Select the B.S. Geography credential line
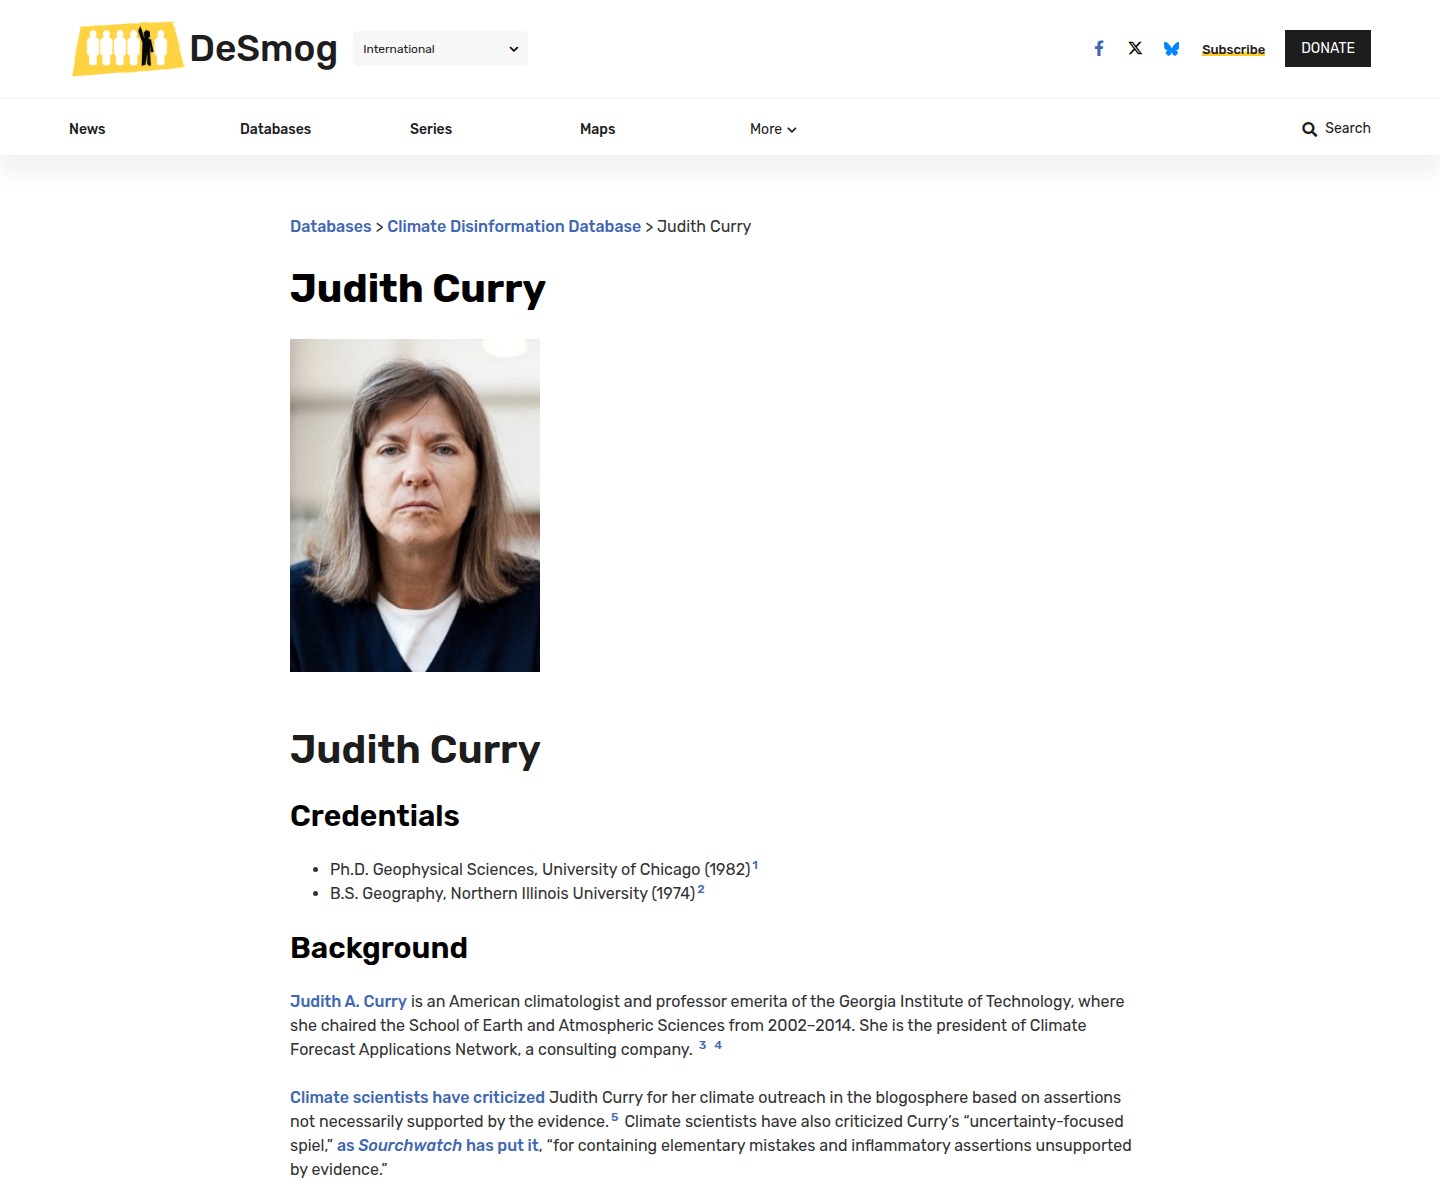This screenshot has height=1200, width=1440. point(513,893)
